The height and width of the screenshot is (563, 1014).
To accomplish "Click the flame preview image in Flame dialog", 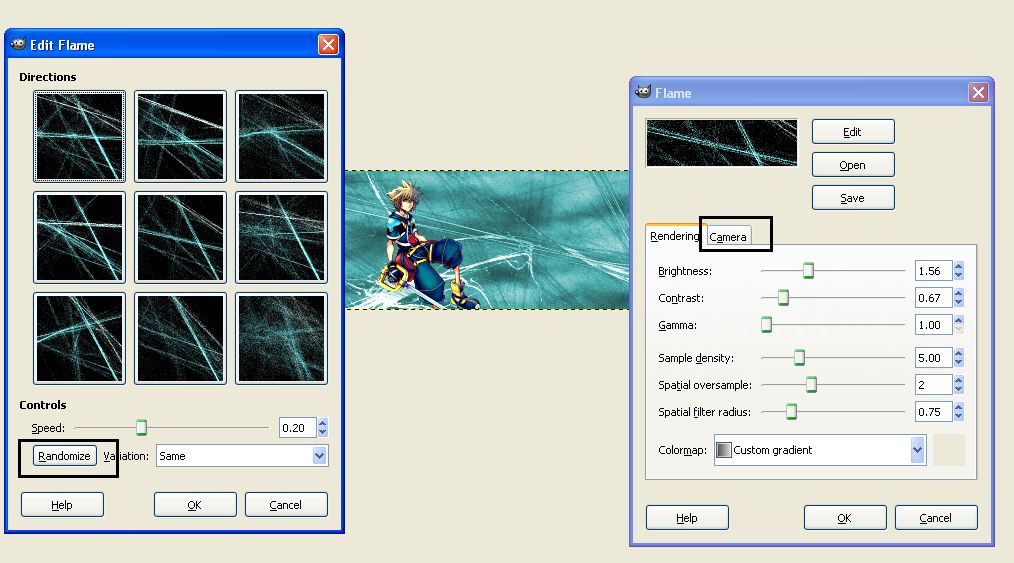I will pyautogui.click(x=722, y=143).
